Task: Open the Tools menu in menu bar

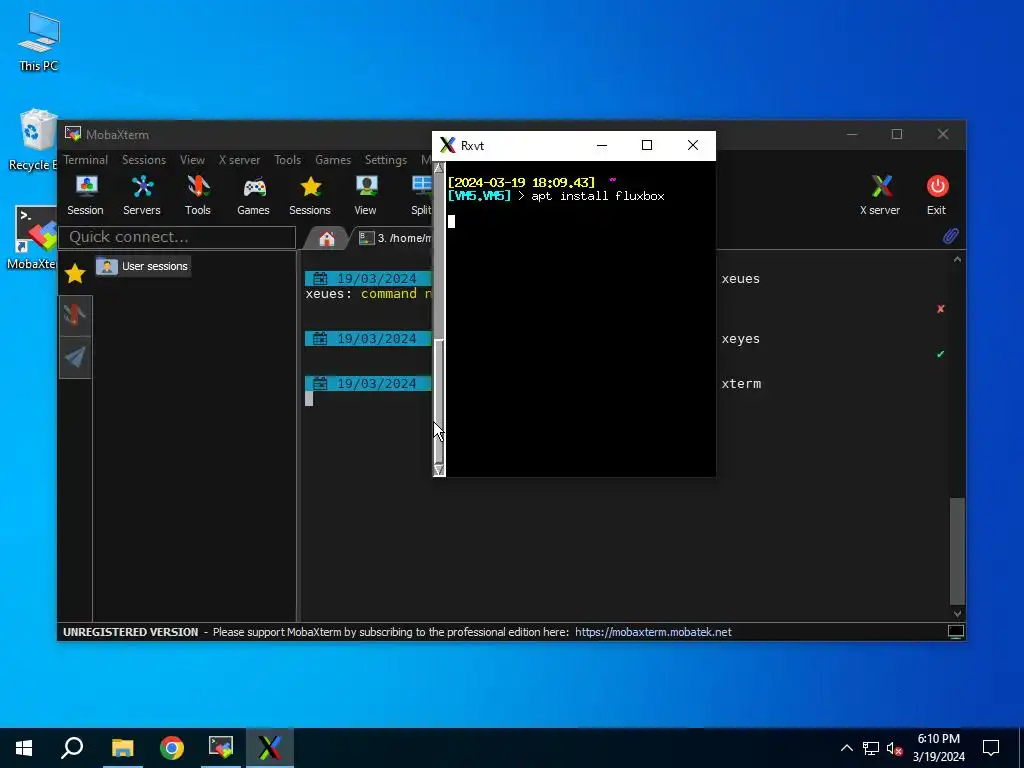Action: pyautogui.click(x=287, y=160)
